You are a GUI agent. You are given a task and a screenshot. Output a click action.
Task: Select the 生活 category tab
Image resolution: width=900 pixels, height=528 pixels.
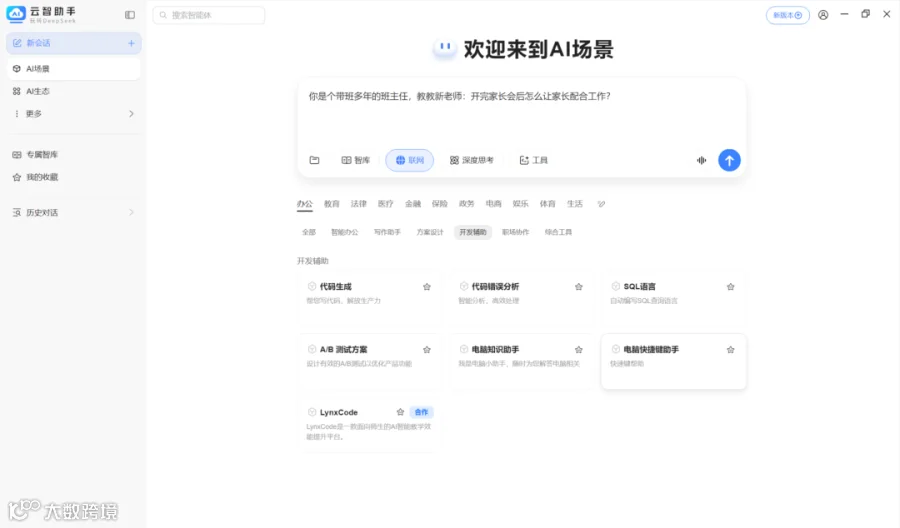coord(575,204)
